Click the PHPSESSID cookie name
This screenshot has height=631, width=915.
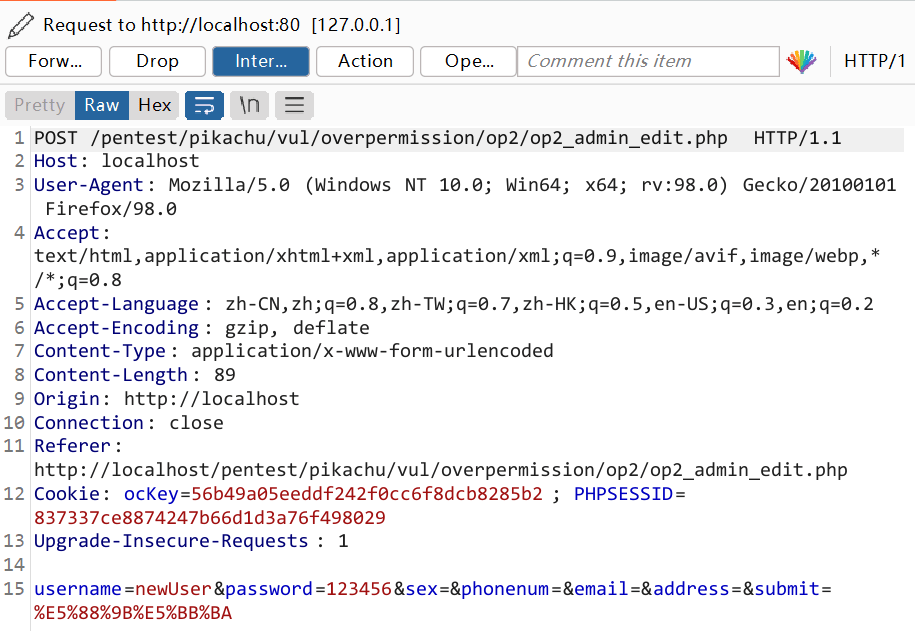pyautogui.click(x=623, y=494)
